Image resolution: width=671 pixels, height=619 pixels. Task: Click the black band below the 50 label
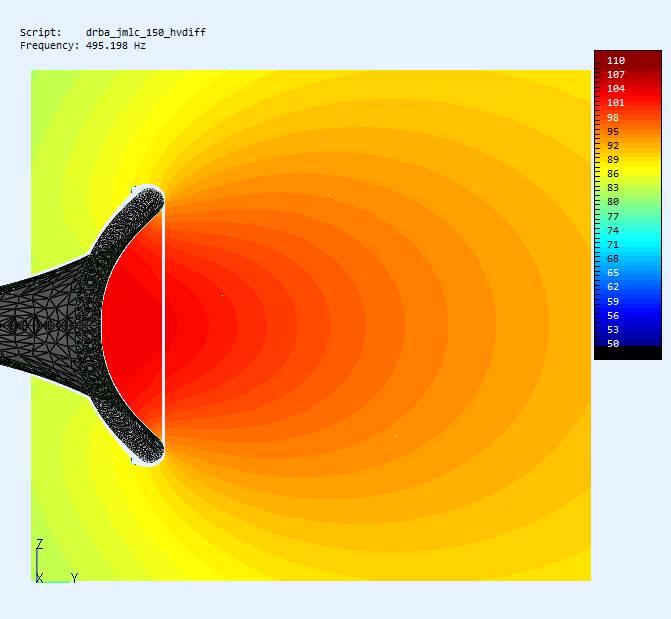[628, 353]
